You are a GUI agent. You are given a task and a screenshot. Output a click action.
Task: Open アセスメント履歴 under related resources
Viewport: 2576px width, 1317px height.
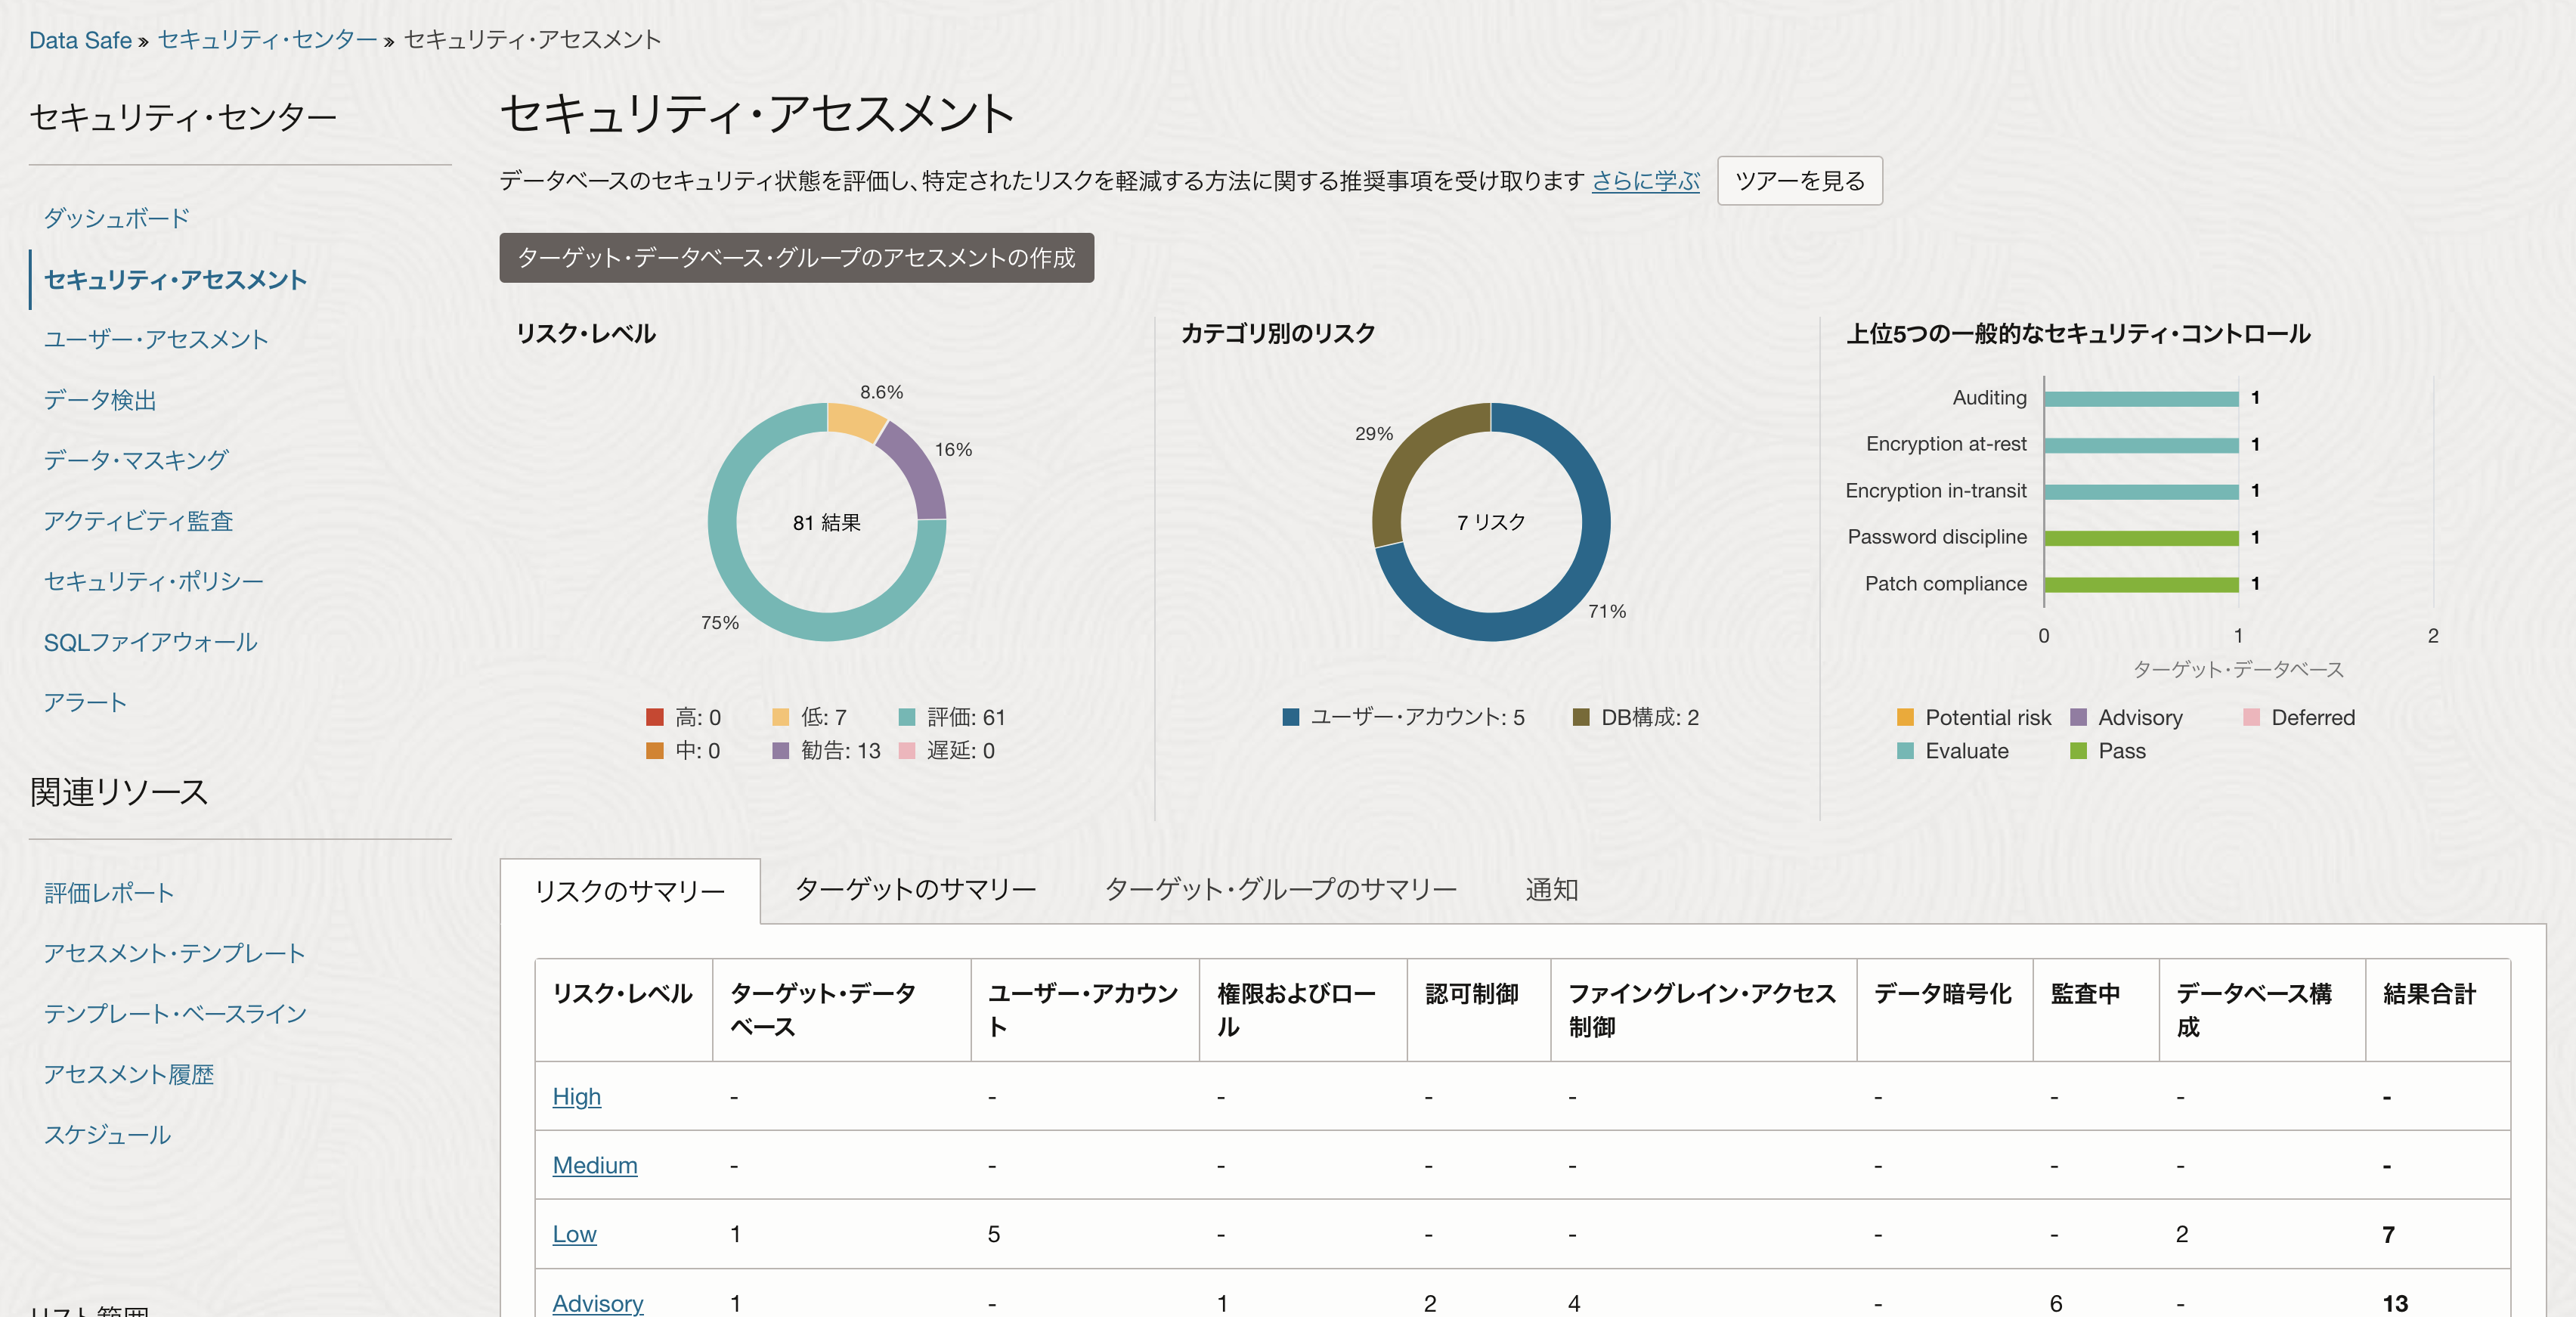pyautogui.click(x=128, y=1074)
